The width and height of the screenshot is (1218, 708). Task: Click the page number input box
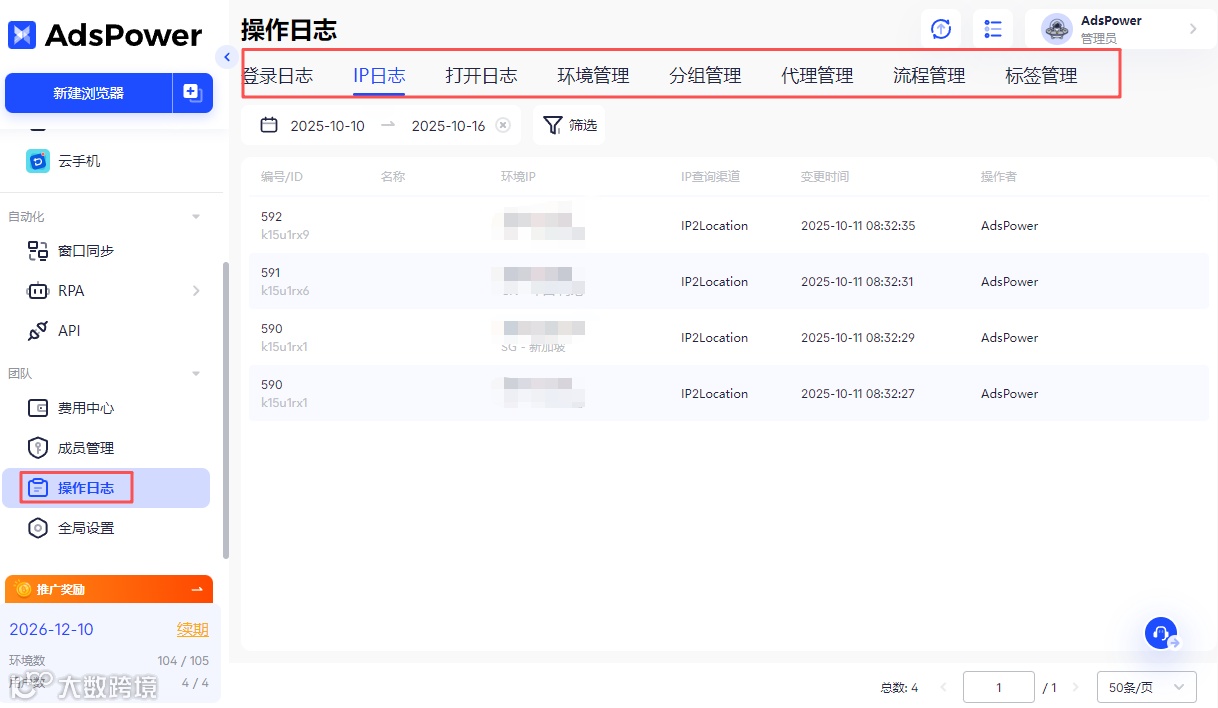pyautogui.click(x=998, y=687)
